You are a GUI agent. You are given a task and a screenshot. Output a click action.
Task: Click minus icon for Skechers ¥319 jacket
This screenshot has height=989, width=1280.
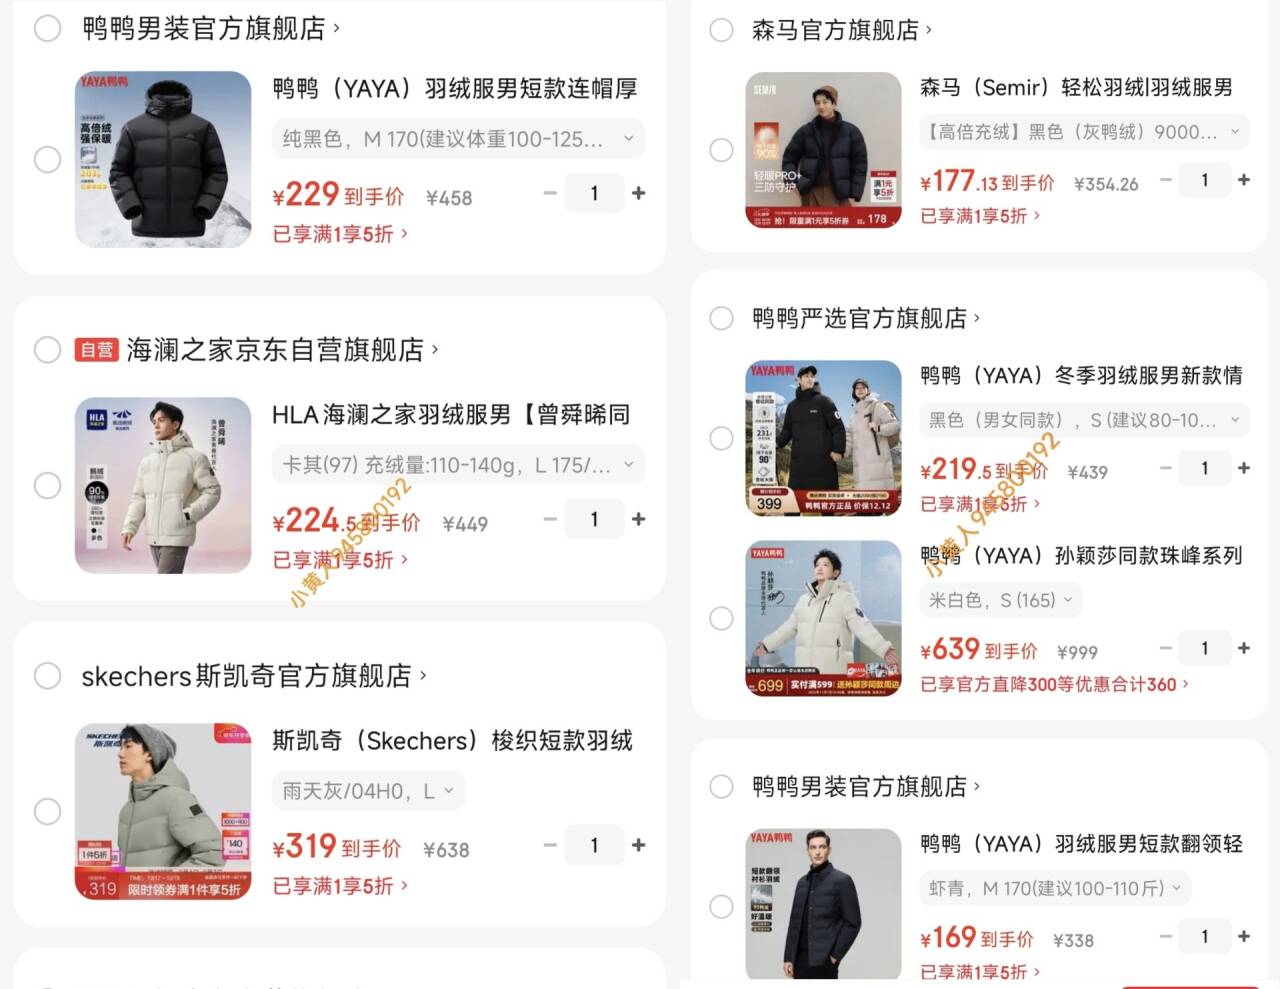[x=550, y=845]
